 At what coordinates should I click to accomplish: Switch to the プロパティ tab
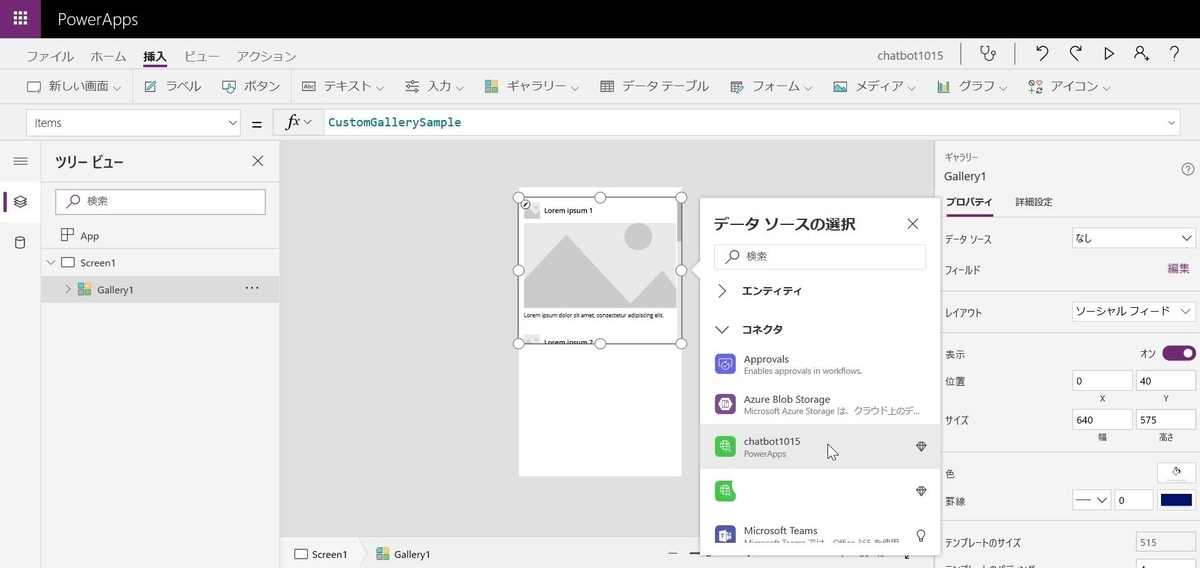tap(969, 202)
